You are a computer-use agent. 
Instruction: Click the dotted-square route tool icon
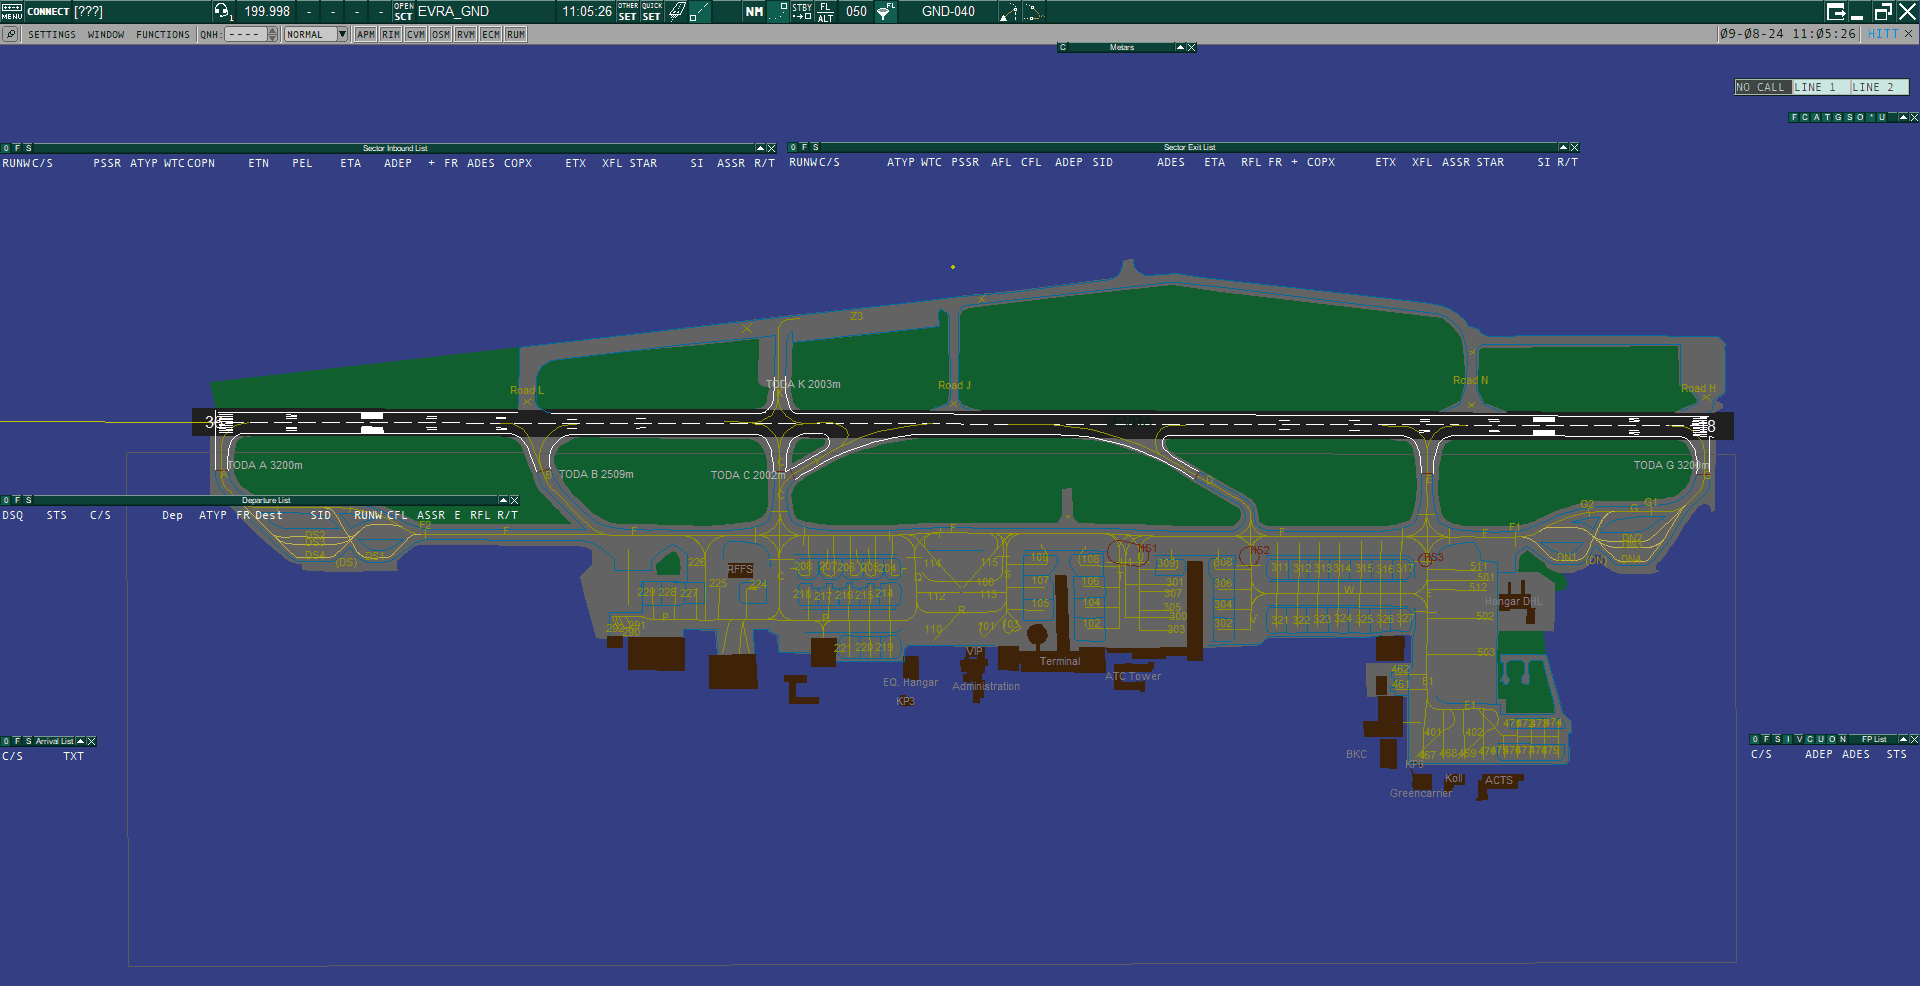coord(1033,11)
